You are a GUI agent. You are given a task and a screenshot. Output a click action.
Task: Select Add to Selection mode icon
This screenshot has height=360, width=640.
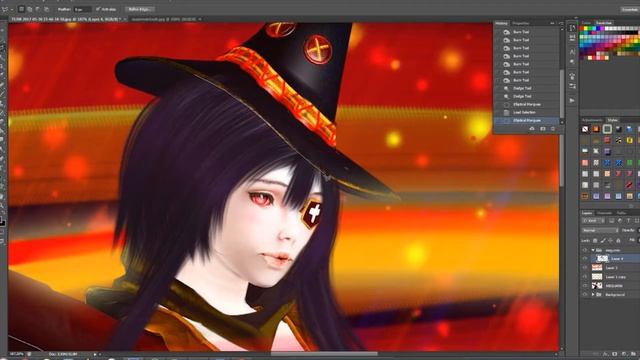coord(30,9)
